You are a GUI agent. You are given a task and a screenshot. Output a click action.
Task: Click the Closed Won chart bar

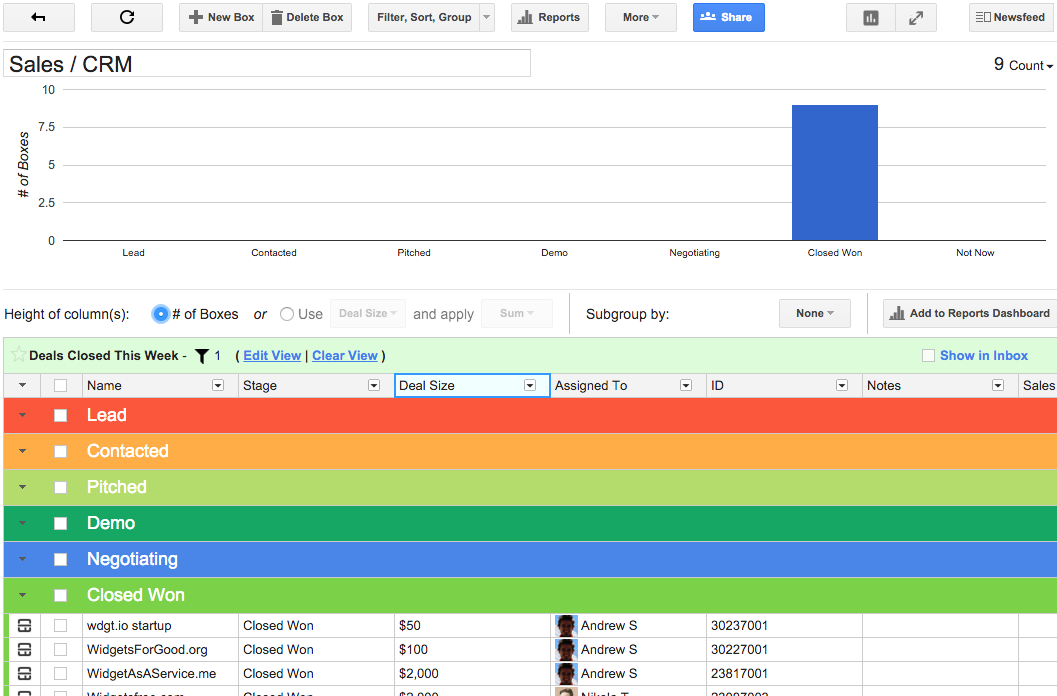tap(835, 173)
